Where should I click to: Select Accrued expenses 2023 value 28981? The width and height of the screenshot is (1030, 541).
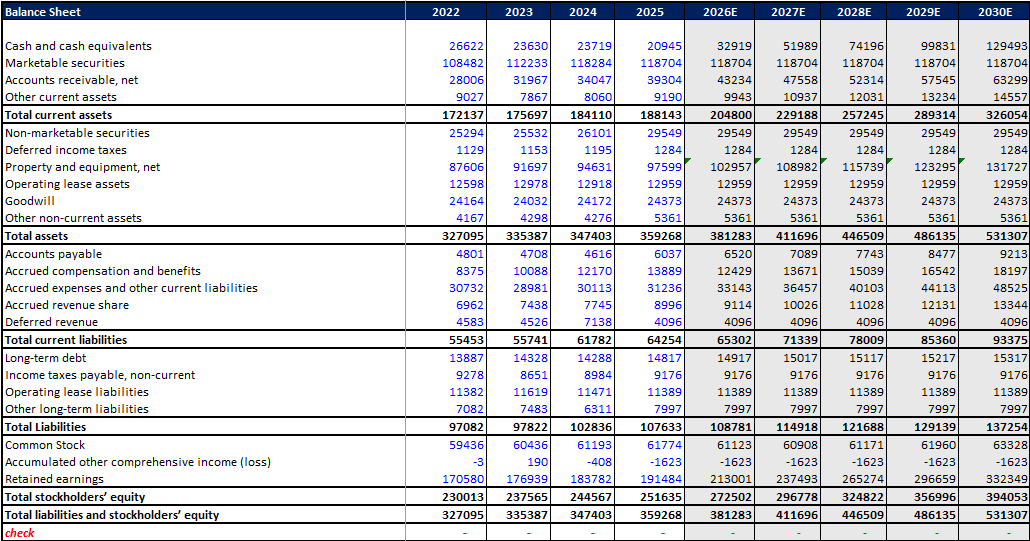click(x=530, y=288)
